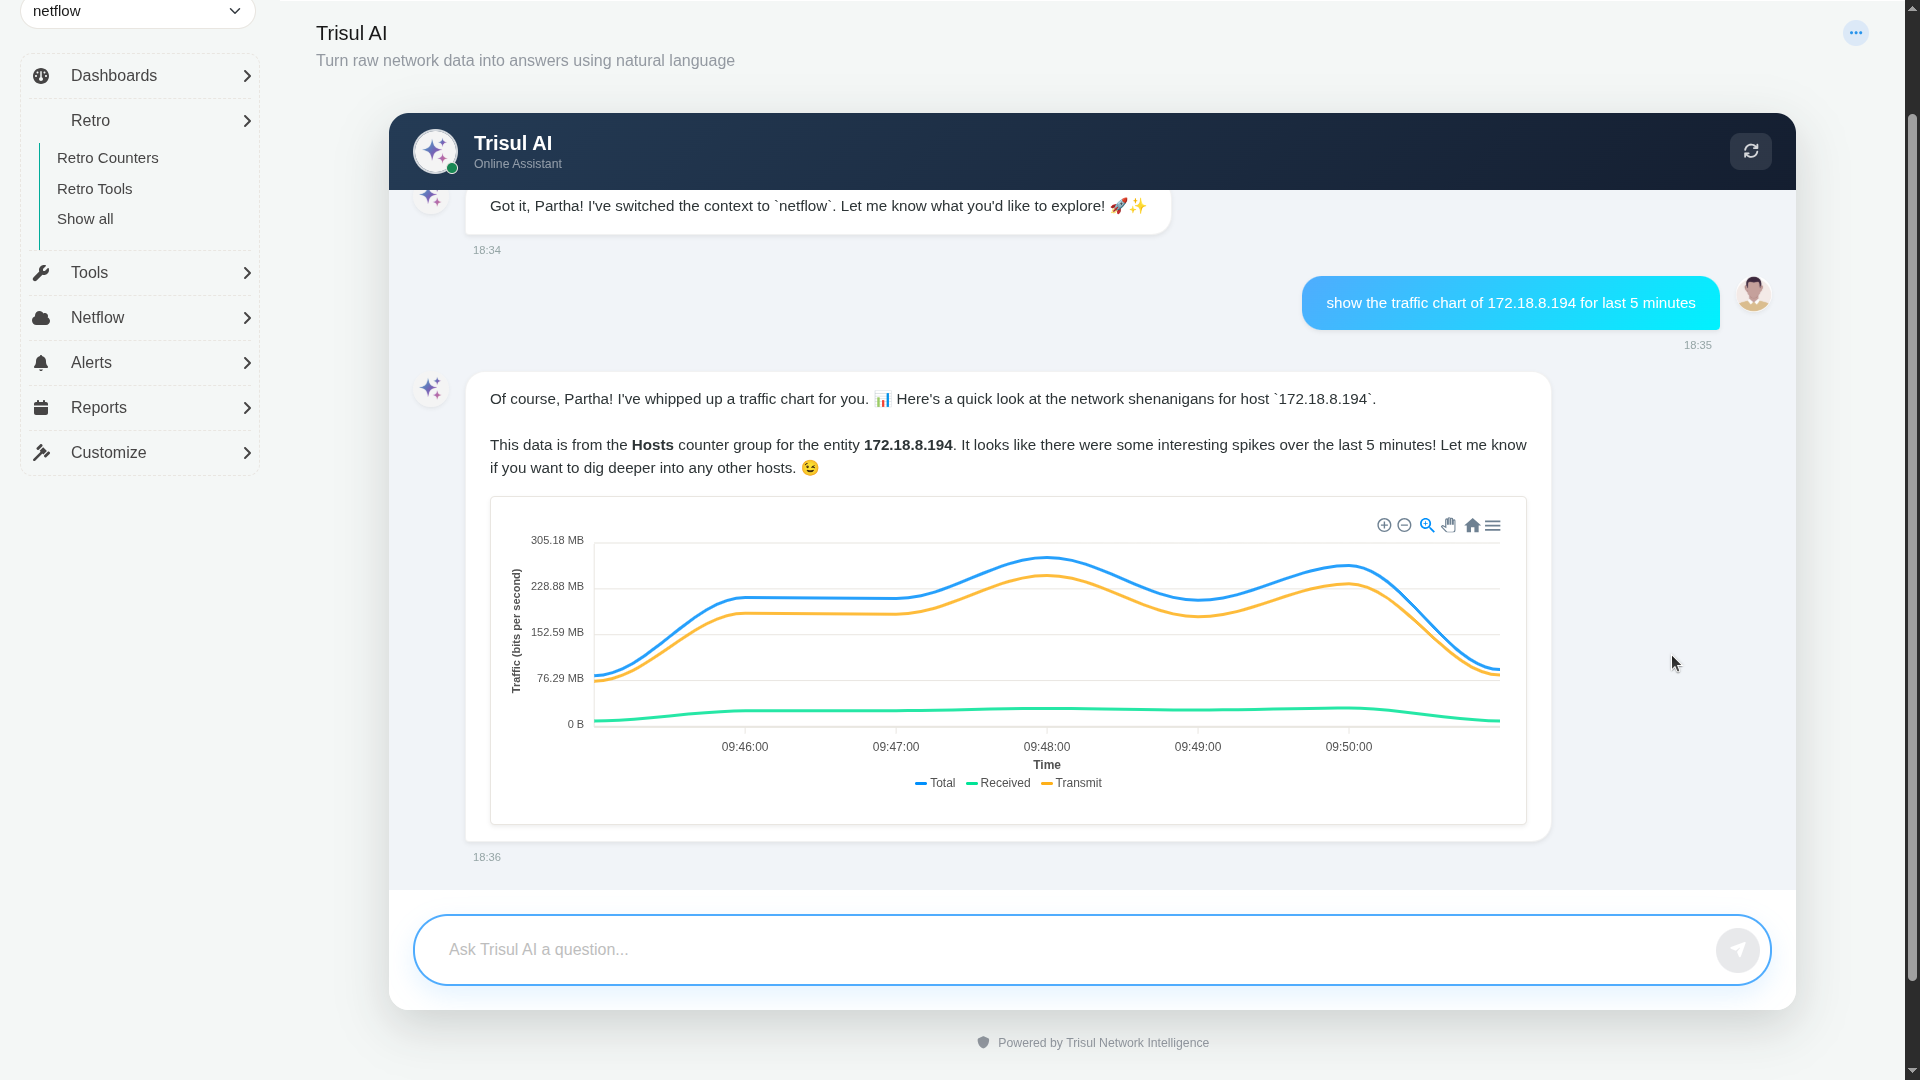Reset chart zoom with home icon

tap(1472, 525)
